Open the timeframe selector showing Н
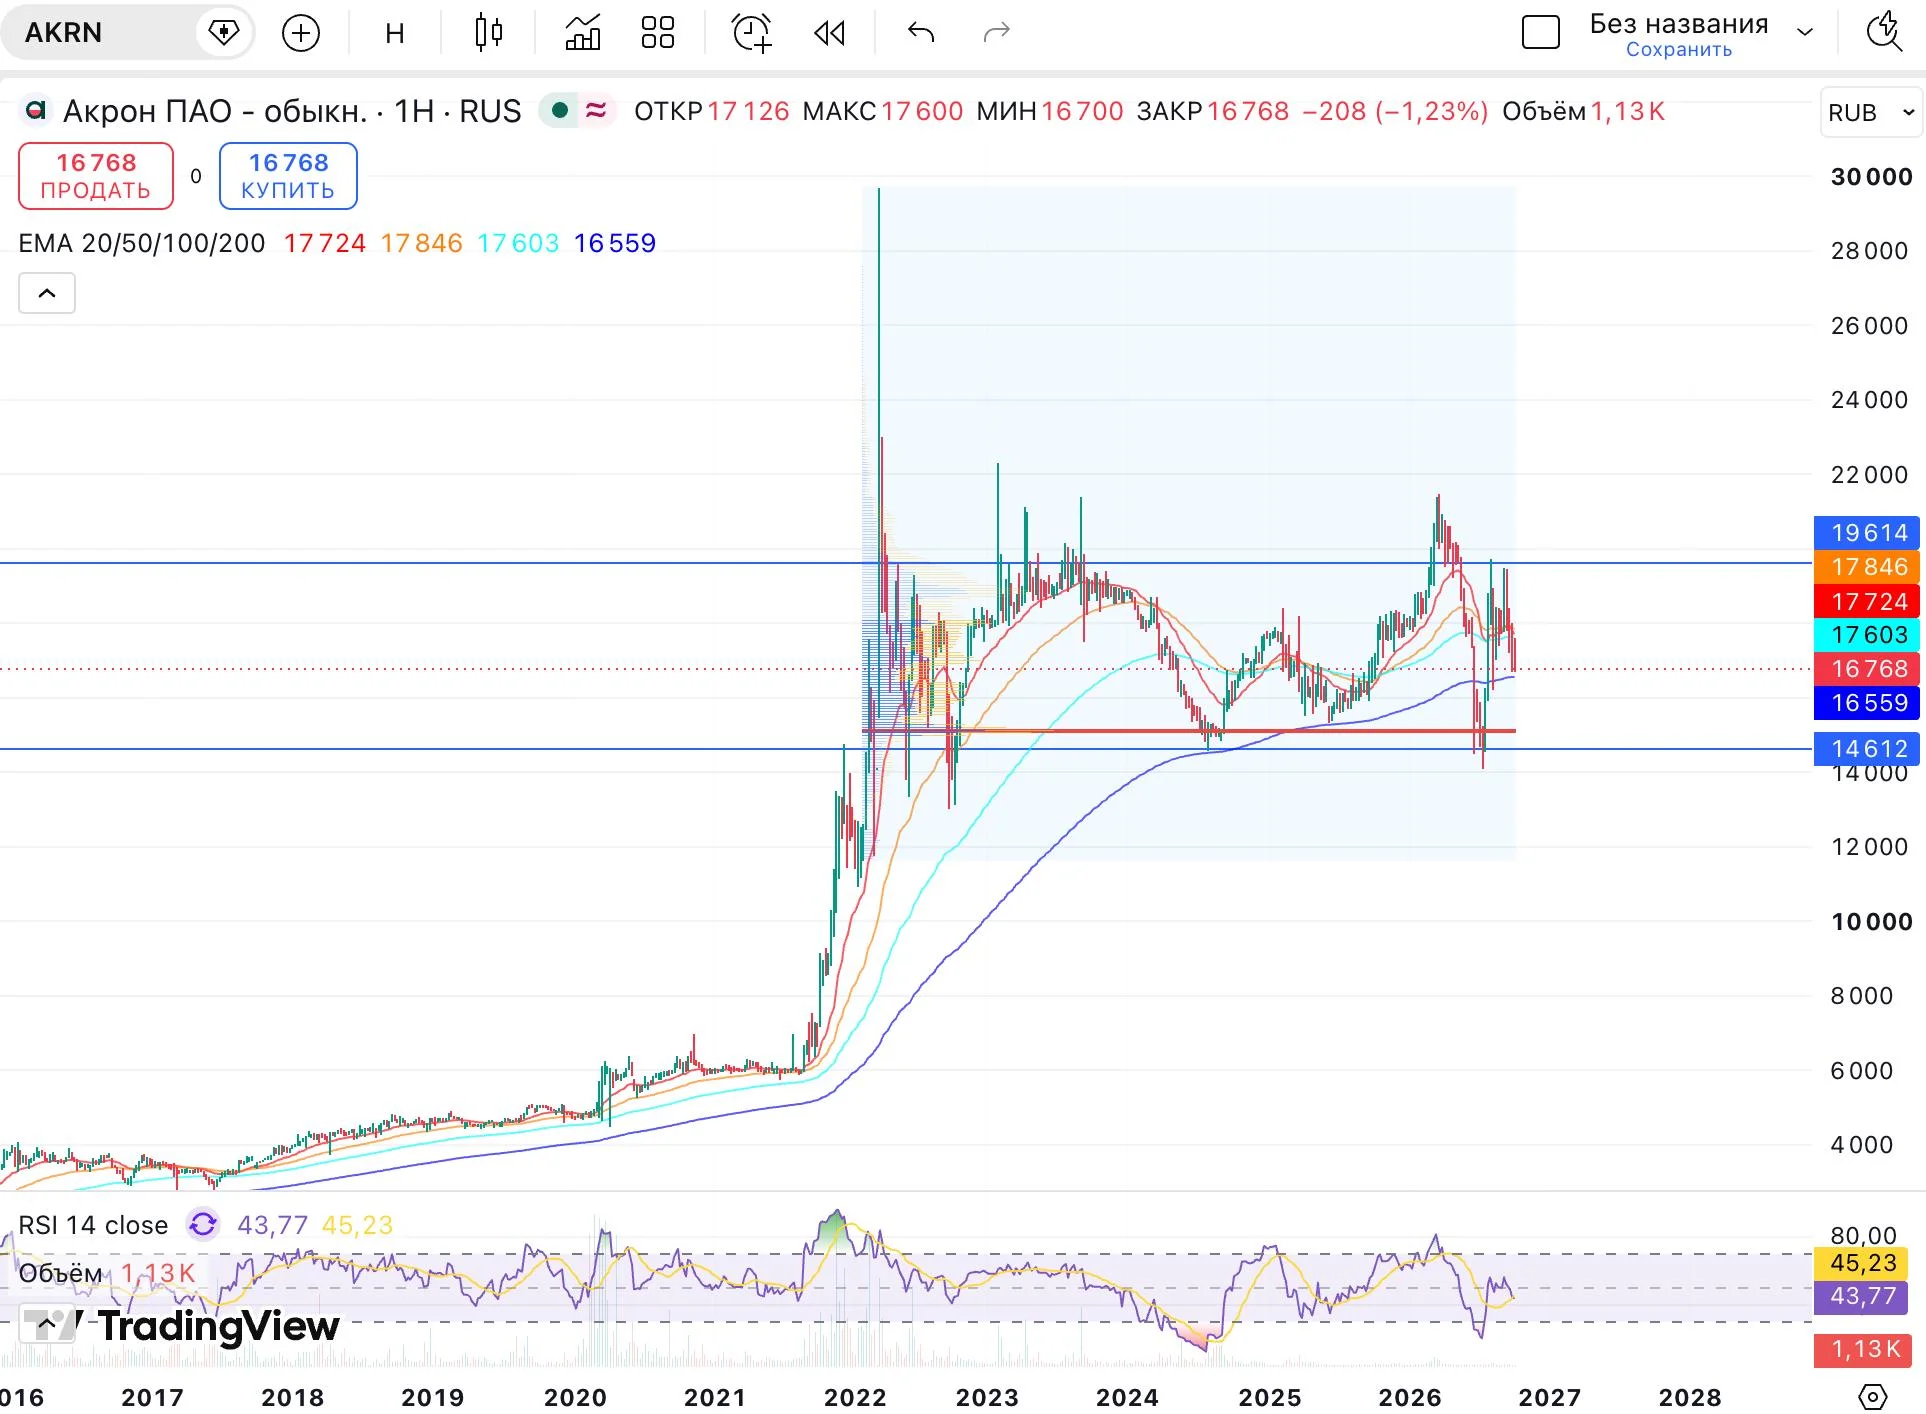This screenshot has width=1926, height=1414. 395,33
